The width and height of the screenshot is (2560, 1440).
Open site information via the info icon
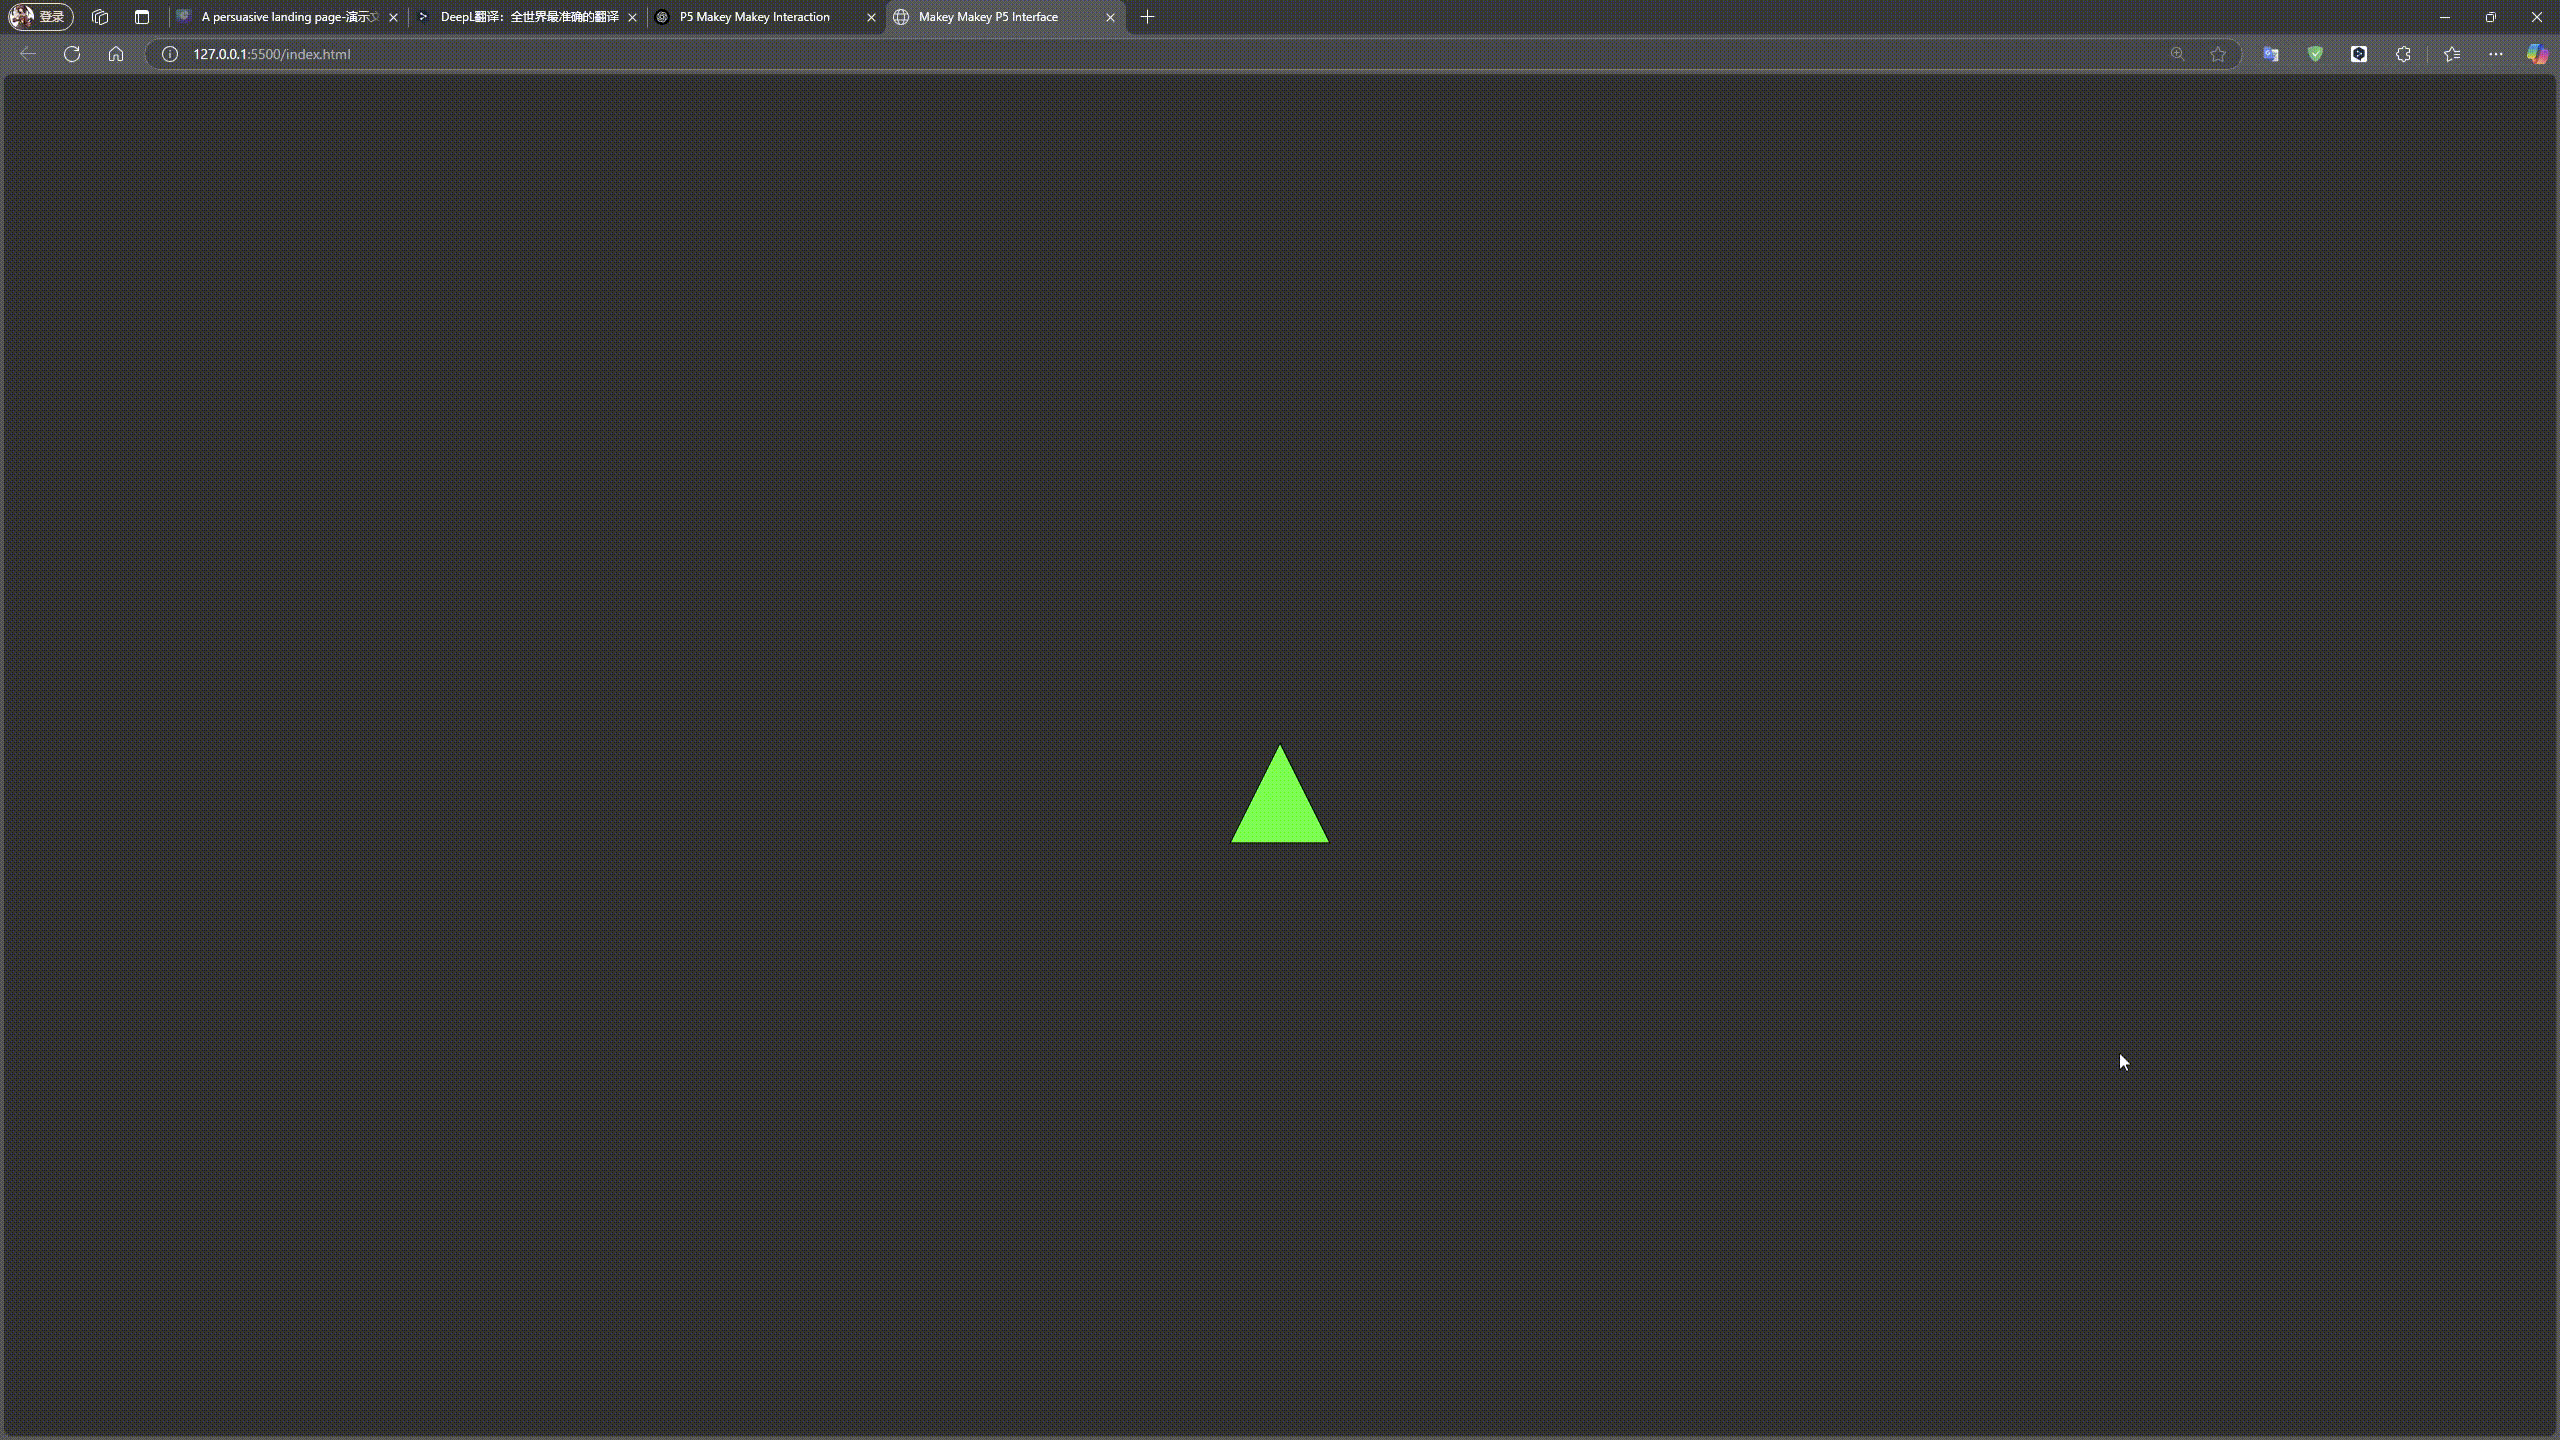tap(168, 54)
